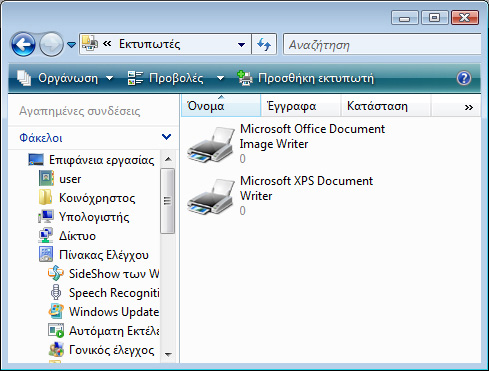Maximize the Εκτυπωτές window
Image resolution: width=489 pixels, height=371 pixels.
click(434, 17)
